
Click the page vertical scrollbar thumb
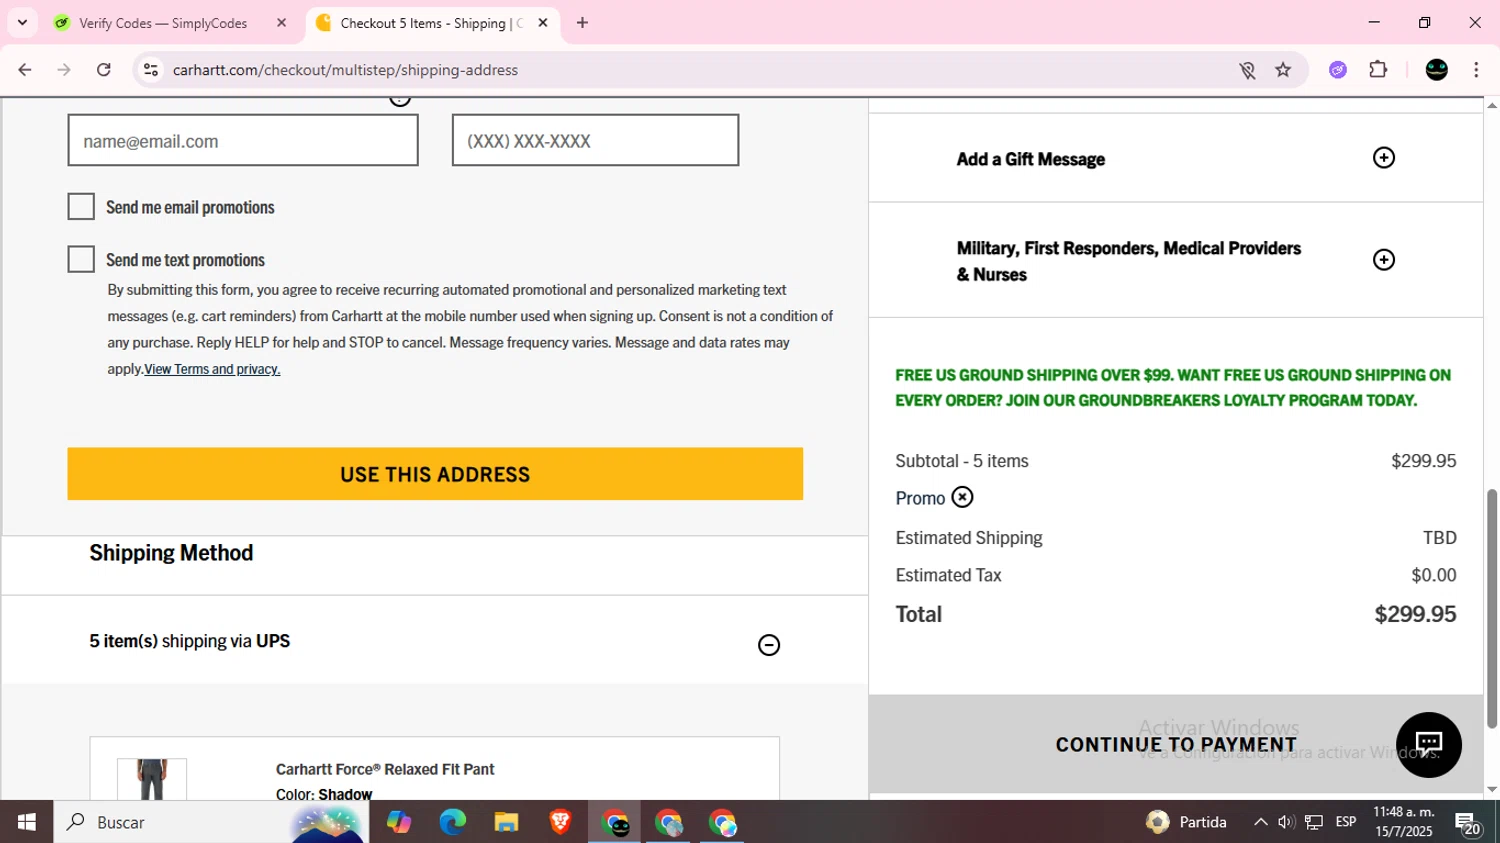pos(1491,608)
